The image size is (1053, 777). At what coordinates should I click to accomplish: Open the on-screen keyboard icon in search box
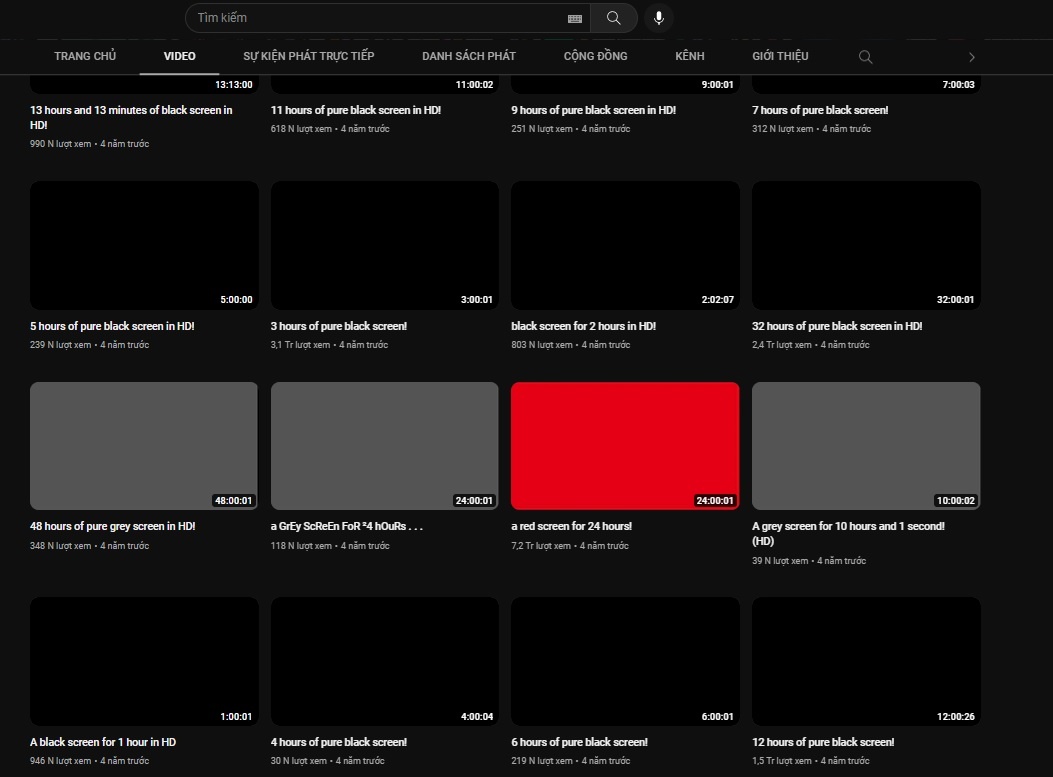(x=574, y=18)
